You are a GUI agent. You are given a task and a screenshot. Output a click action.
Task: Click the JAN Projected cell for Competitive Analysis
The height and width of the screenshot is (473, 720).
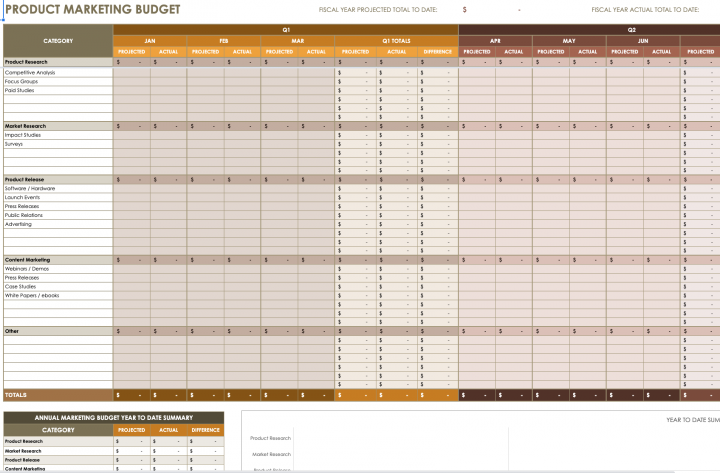point(132,73)
